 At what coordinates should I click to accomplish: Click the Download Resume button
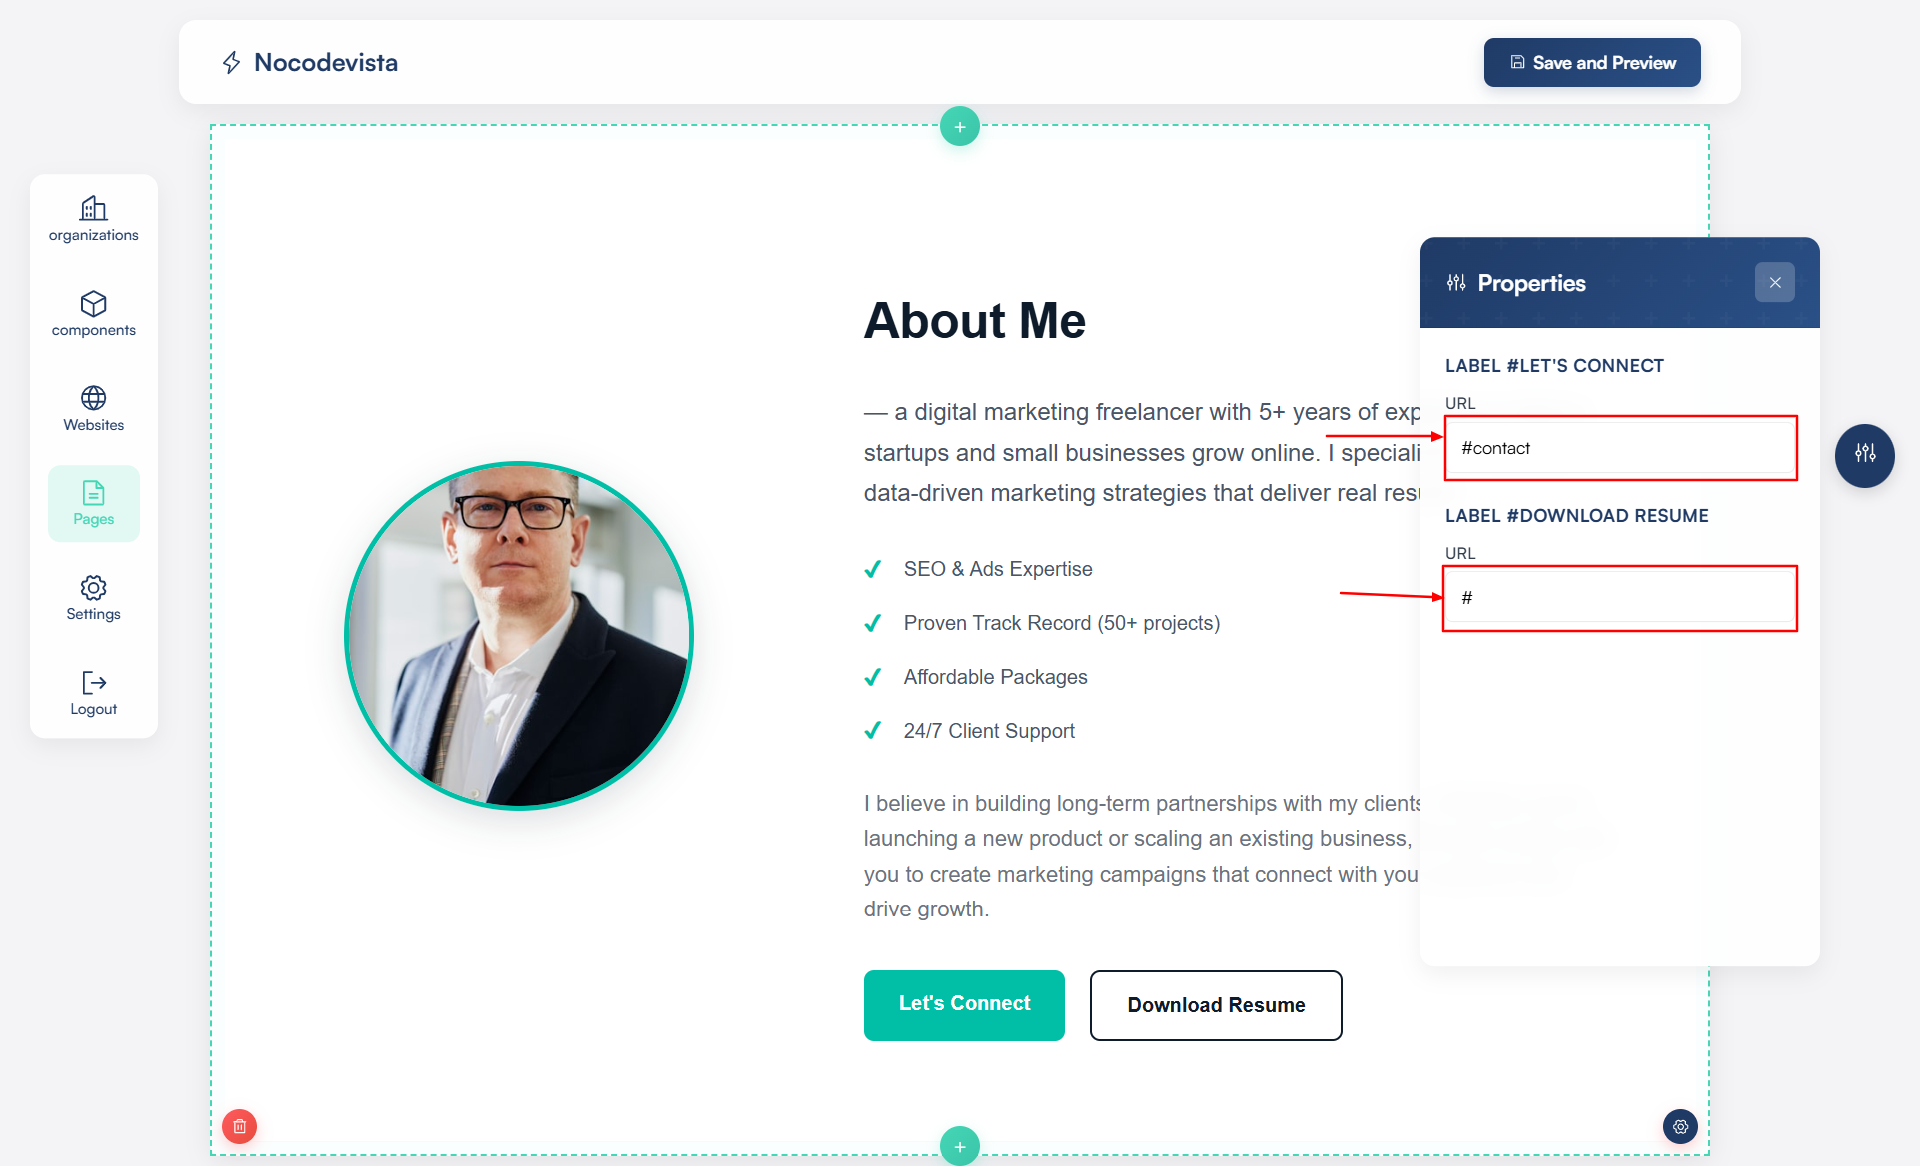(x=1216, y=1005)
